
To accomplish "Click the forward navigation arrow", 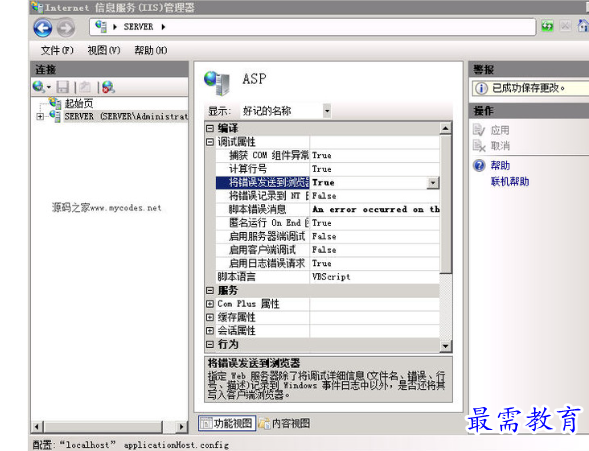I will click(66, 28).
